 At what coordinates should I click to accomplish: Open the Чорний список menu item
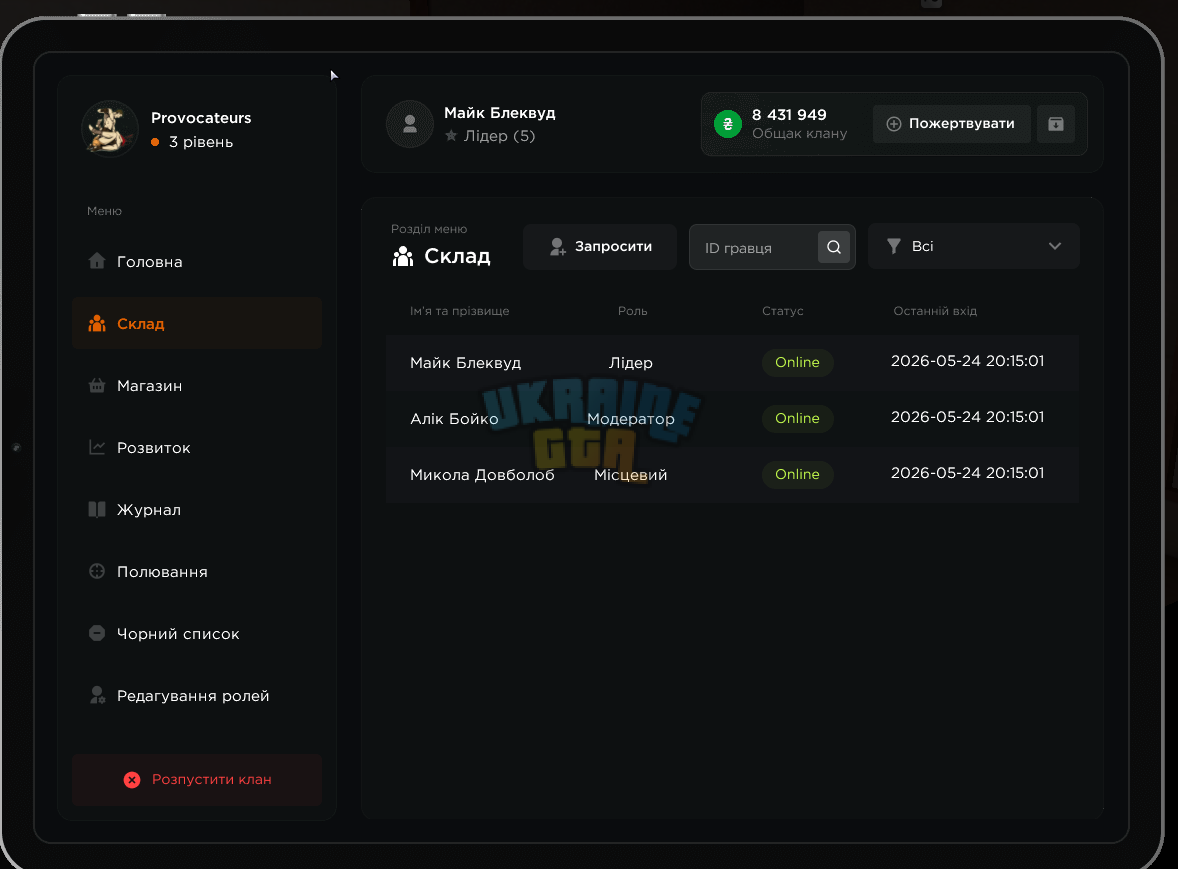(x=197, y=633)
